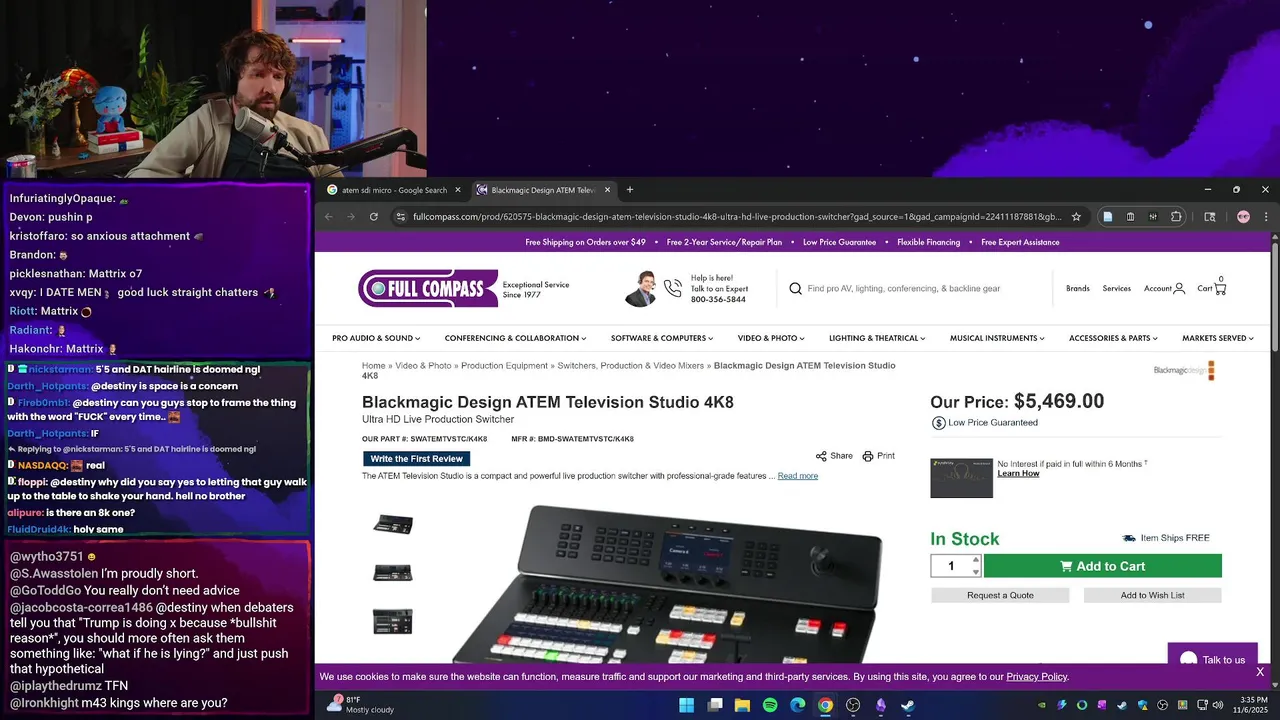Image resolution: width=1280 pixels, height=720 pixels.
Task: Click the Share icon
Action: (x=821, y=456)
